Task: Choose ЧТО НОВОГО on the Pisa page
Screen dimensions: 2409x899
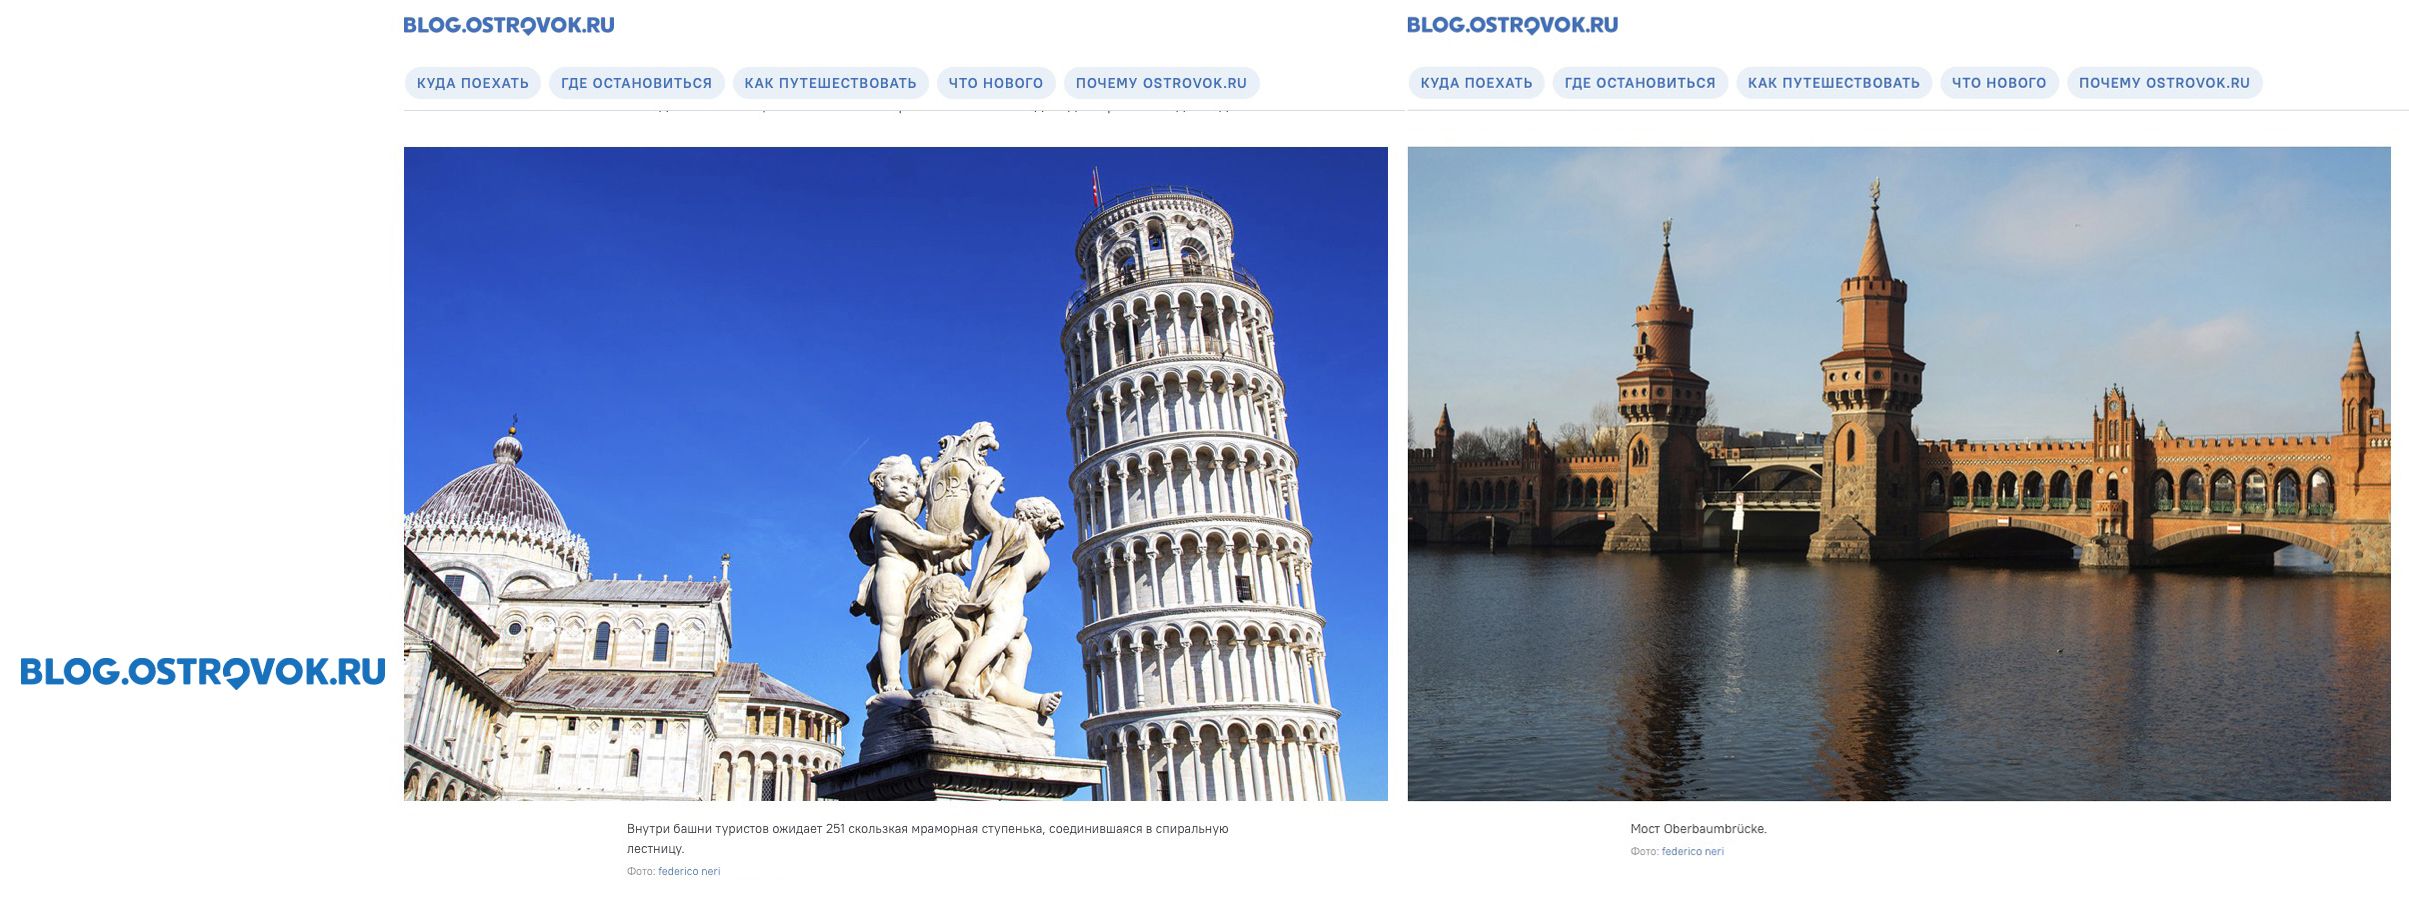Action: pyautogui.click(x=995, y=83)
